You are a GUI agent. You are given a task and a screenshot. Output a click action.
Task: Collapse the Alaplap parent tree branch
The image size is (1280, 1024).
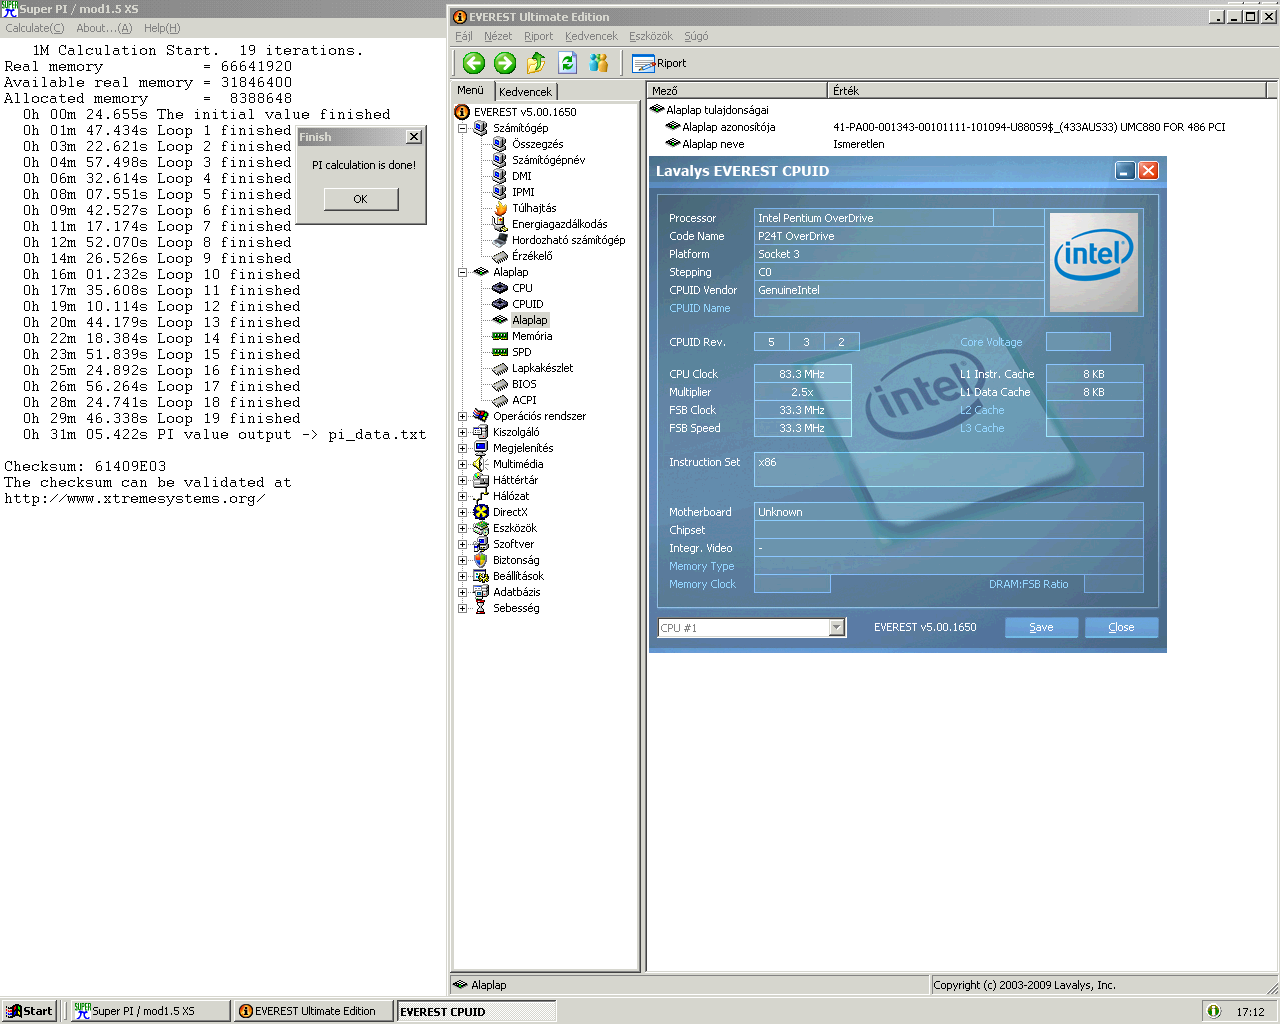pos(462,272)
